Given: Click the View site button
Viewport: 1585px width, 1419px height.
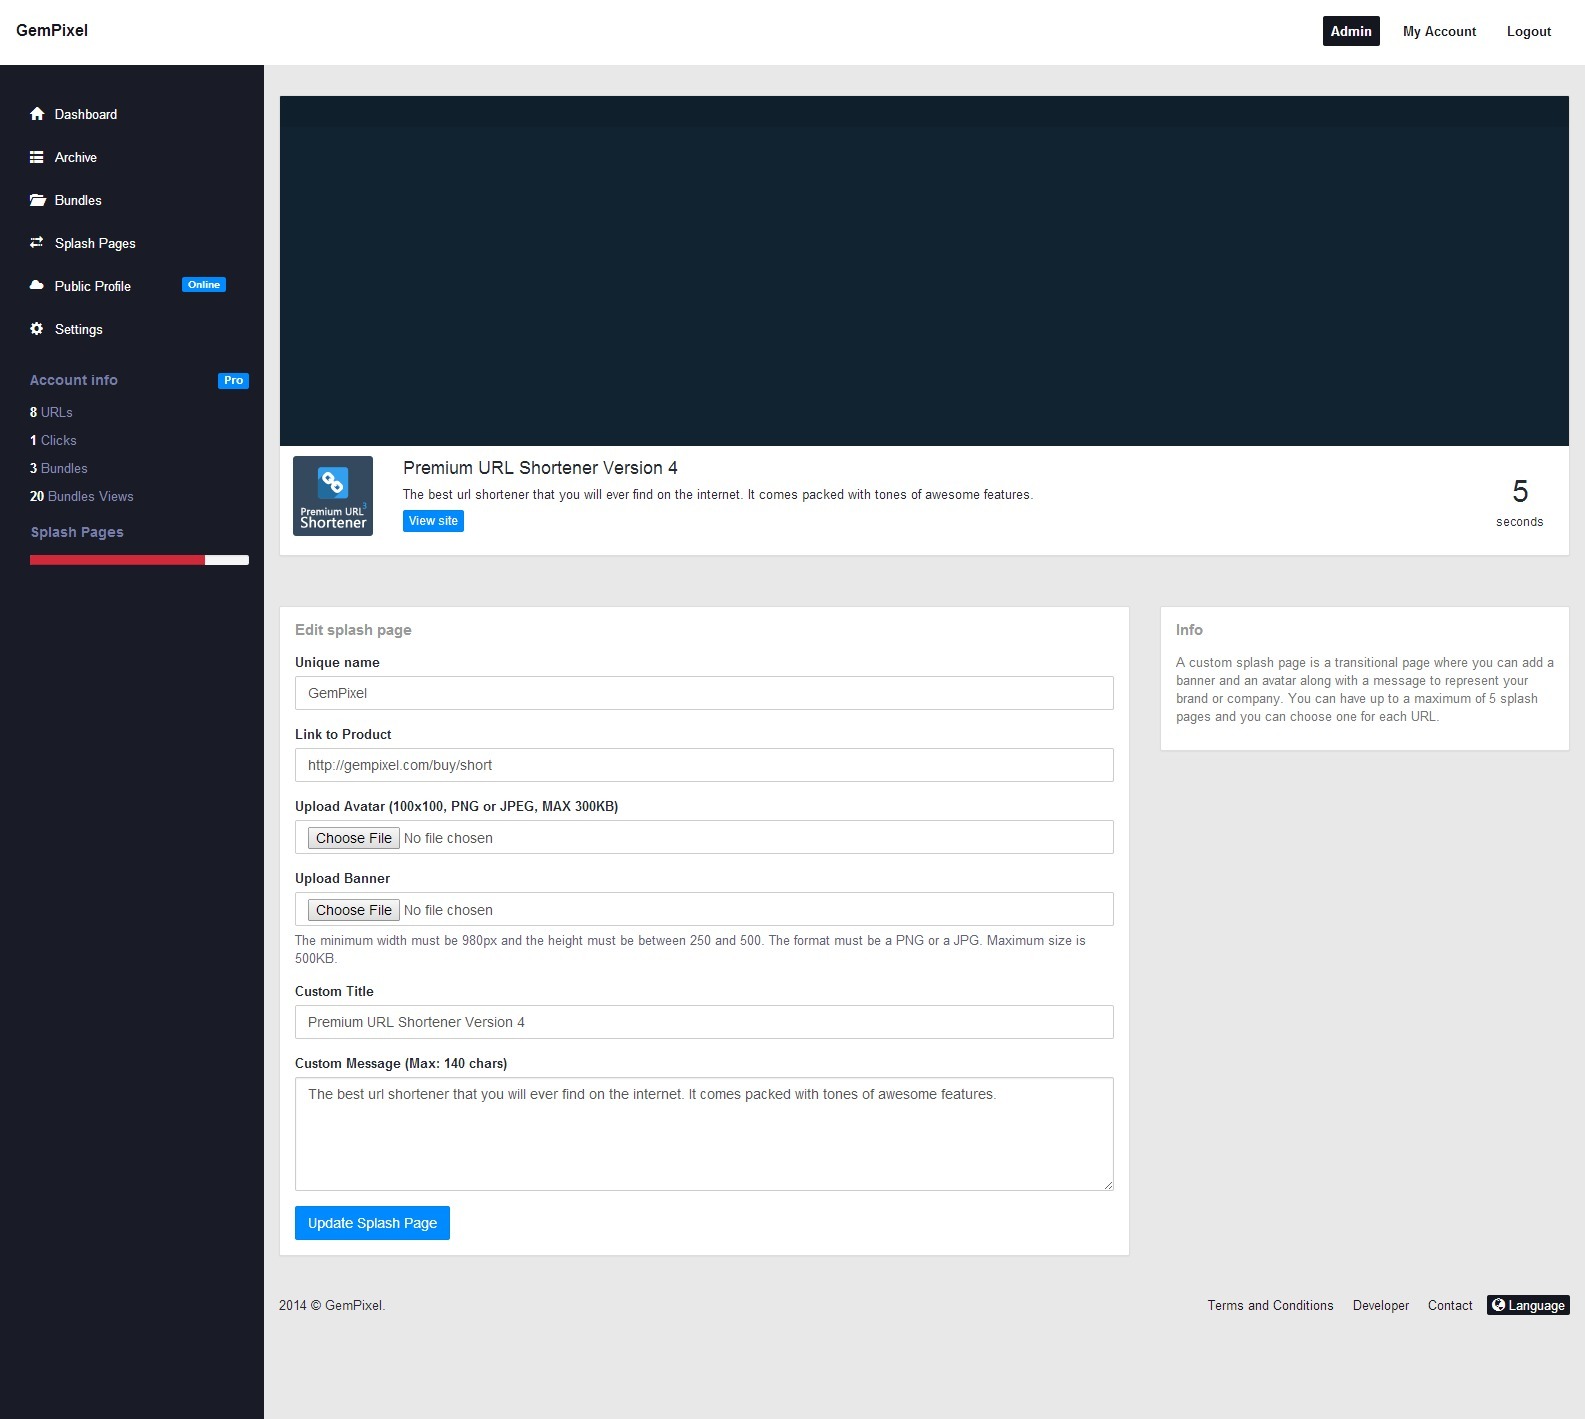Looking at the screenshot, I should coord(433,521).
